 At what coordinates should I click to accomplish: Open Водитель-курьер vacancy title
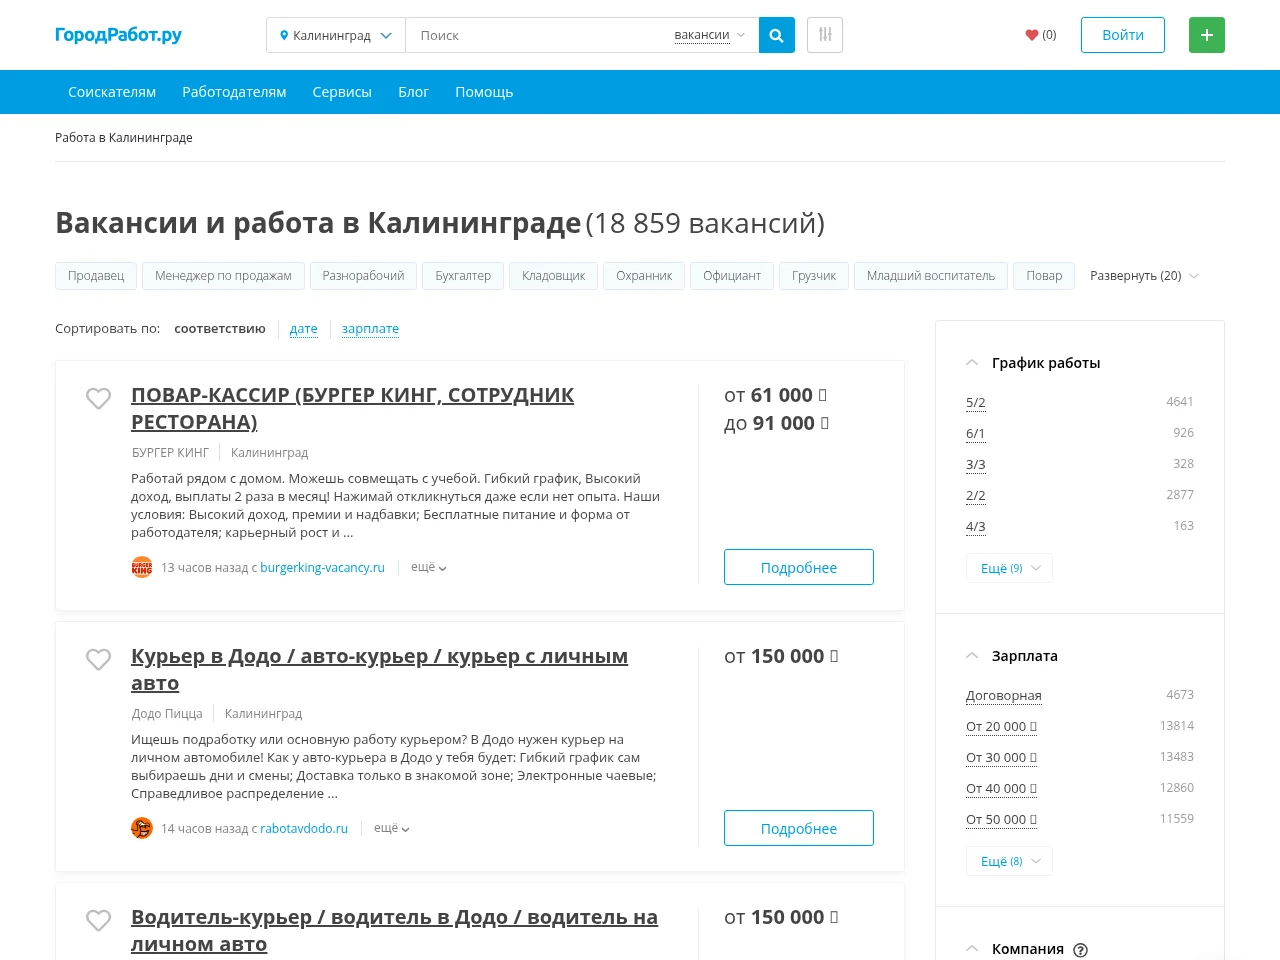pos(394,930)
